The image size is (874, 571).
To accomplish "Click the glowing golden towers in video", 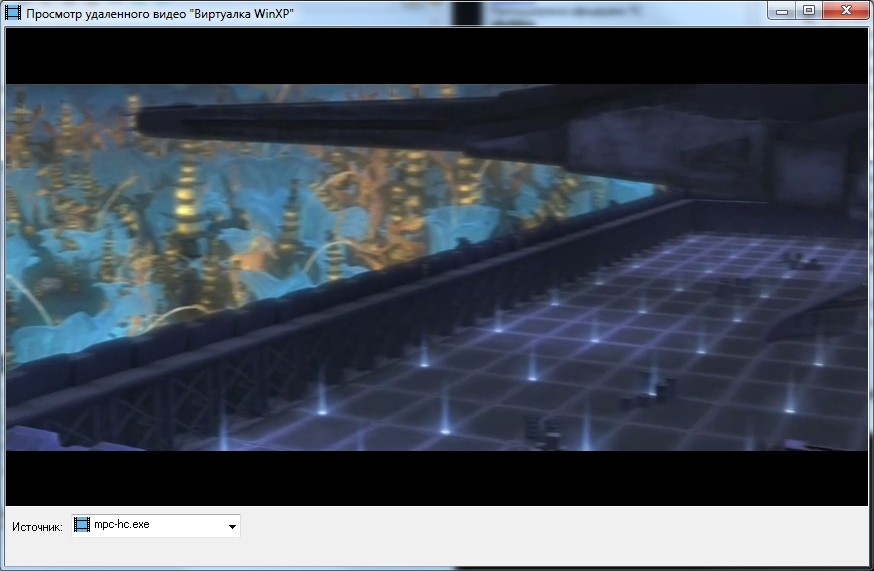I will [x=187, y=170].
